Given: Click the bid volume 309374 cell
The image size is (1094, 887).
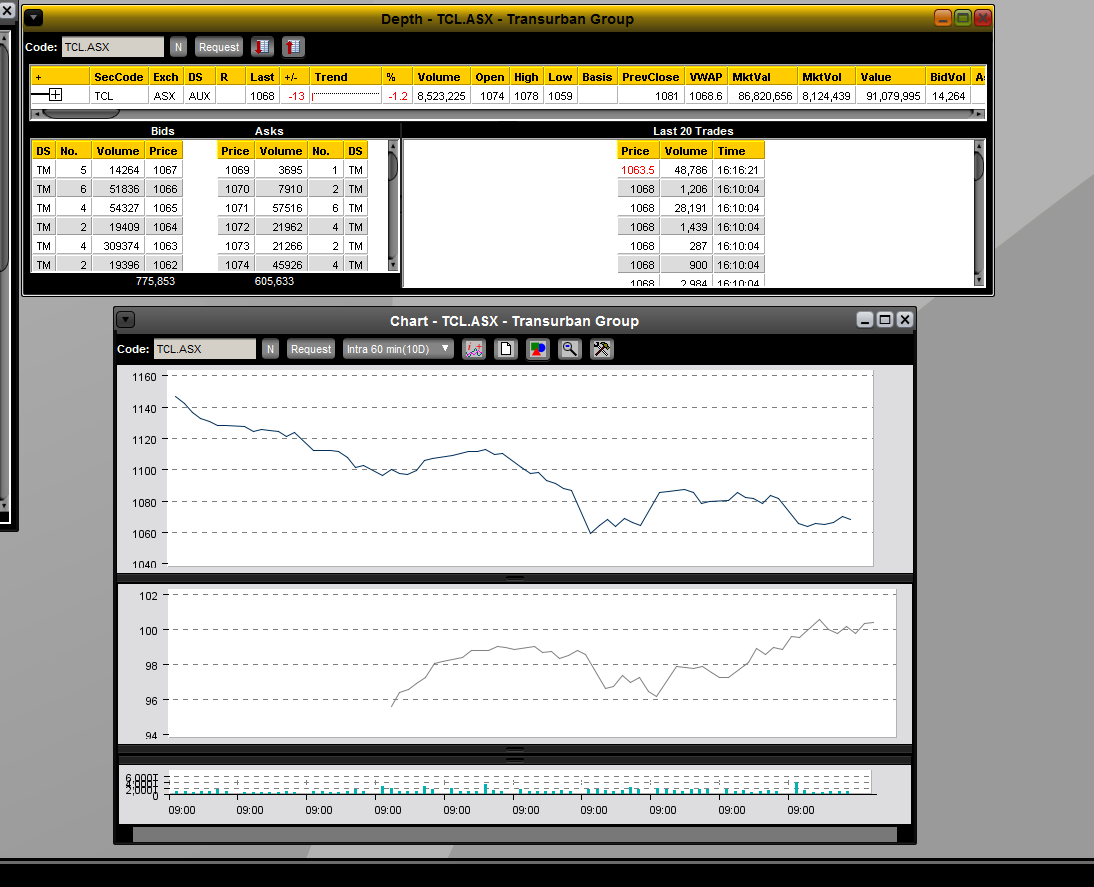Looking at the screenshot, I should 117,246.
